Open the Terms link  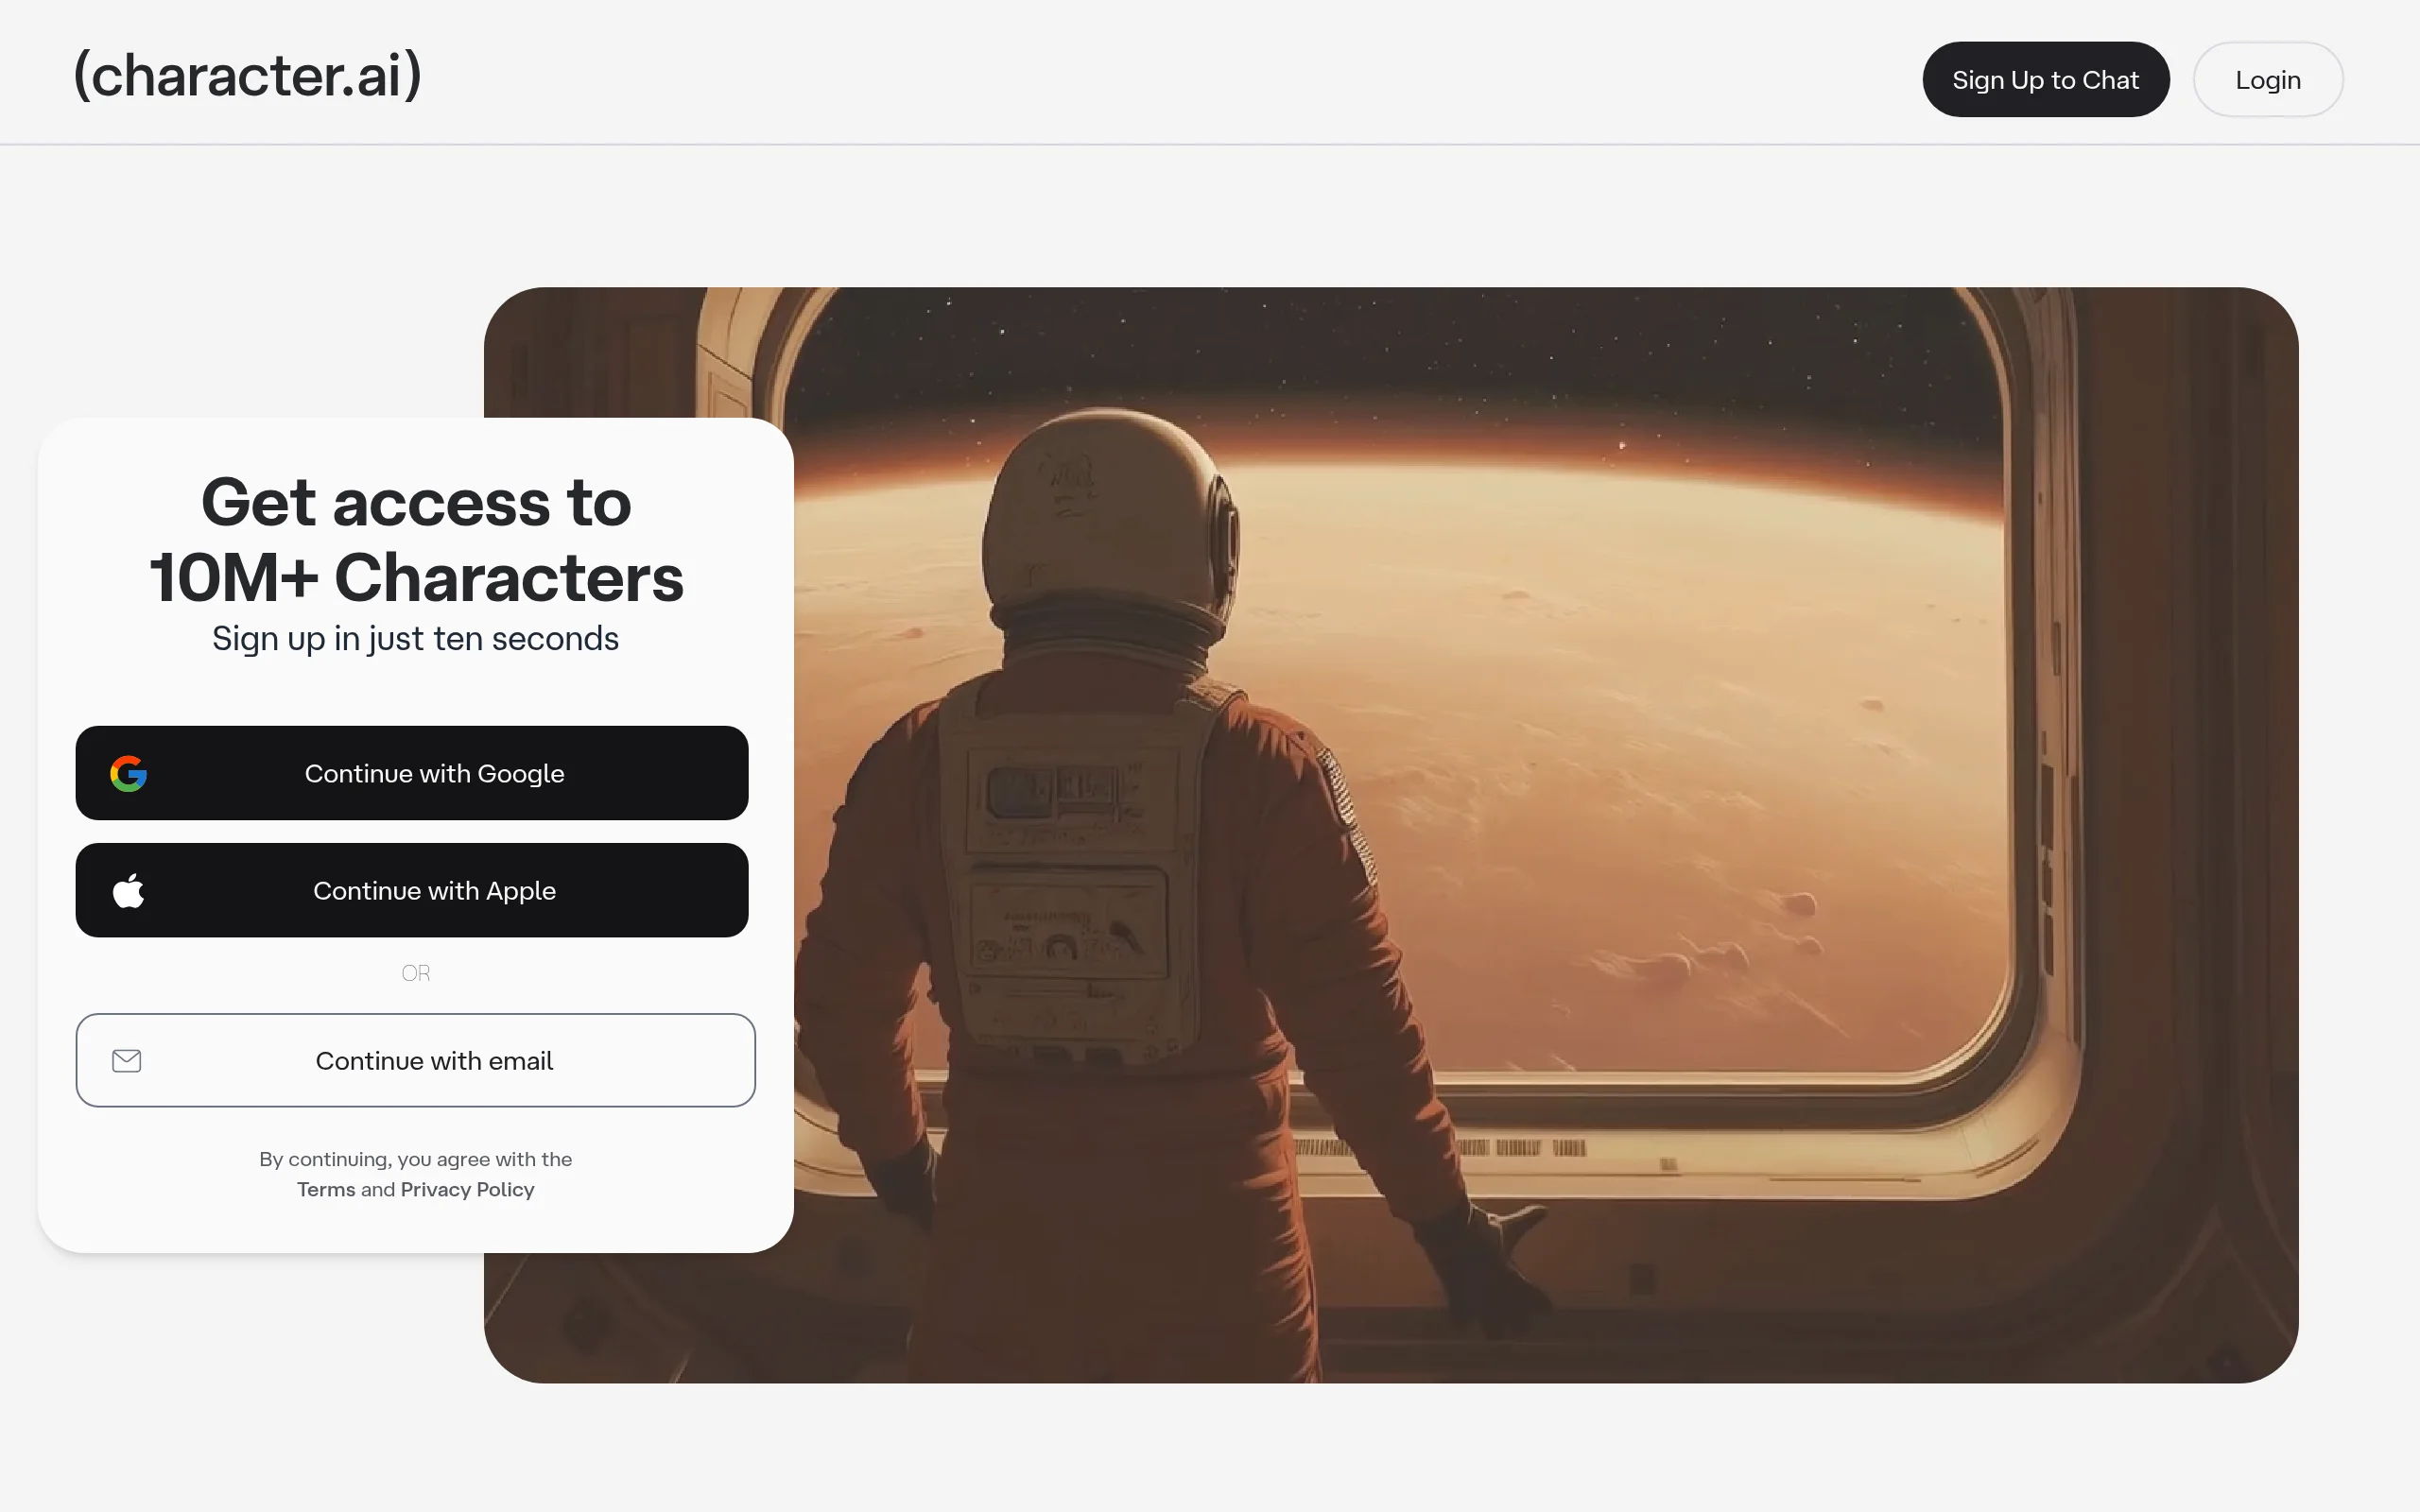326,1189
